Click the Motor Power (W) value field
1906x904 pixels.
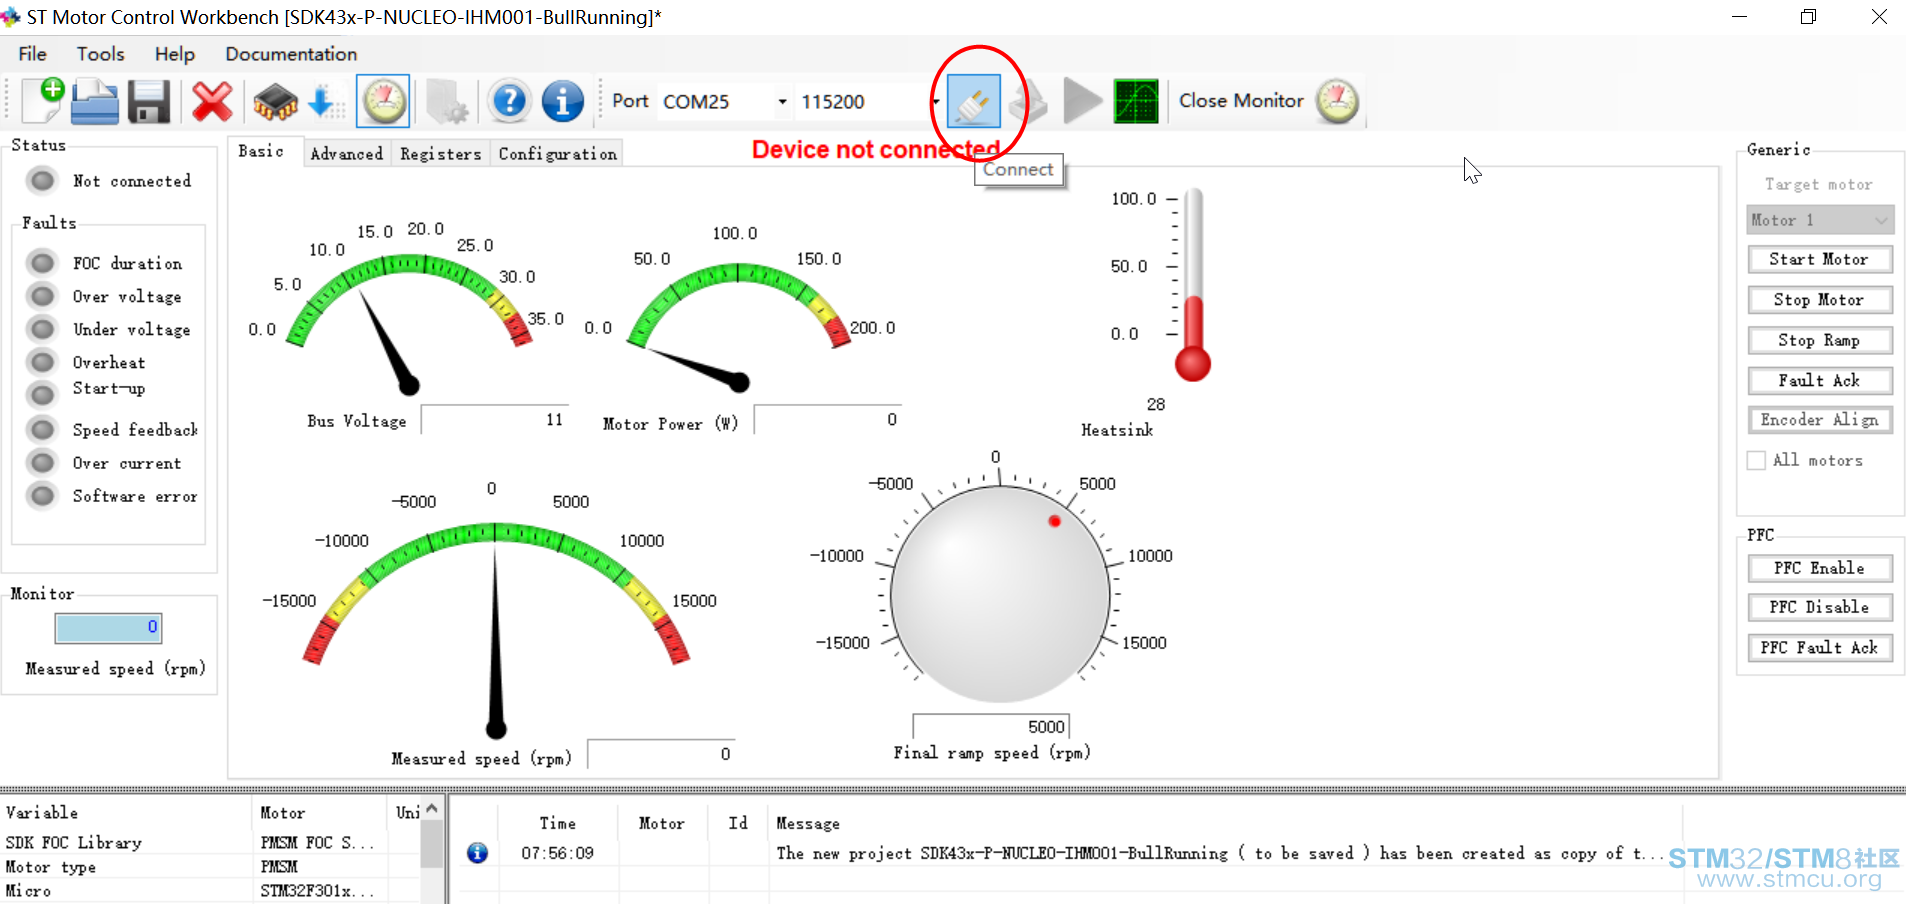(827, 420)
